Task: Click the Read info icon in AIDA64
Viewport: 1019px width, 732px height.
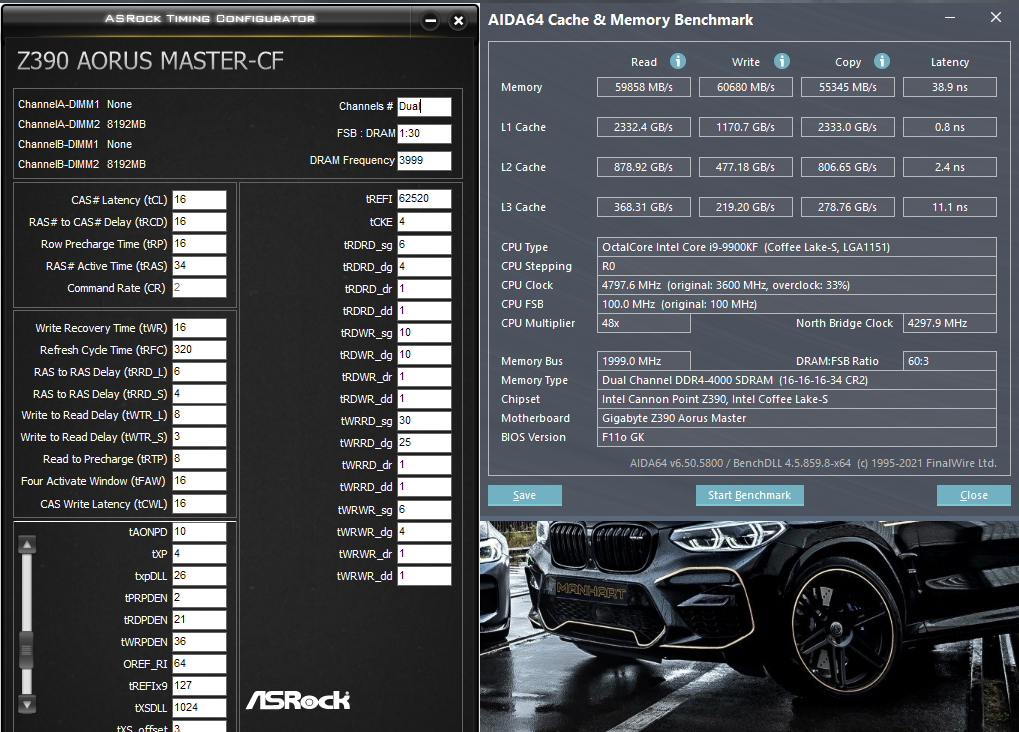Action: (678, 61)
